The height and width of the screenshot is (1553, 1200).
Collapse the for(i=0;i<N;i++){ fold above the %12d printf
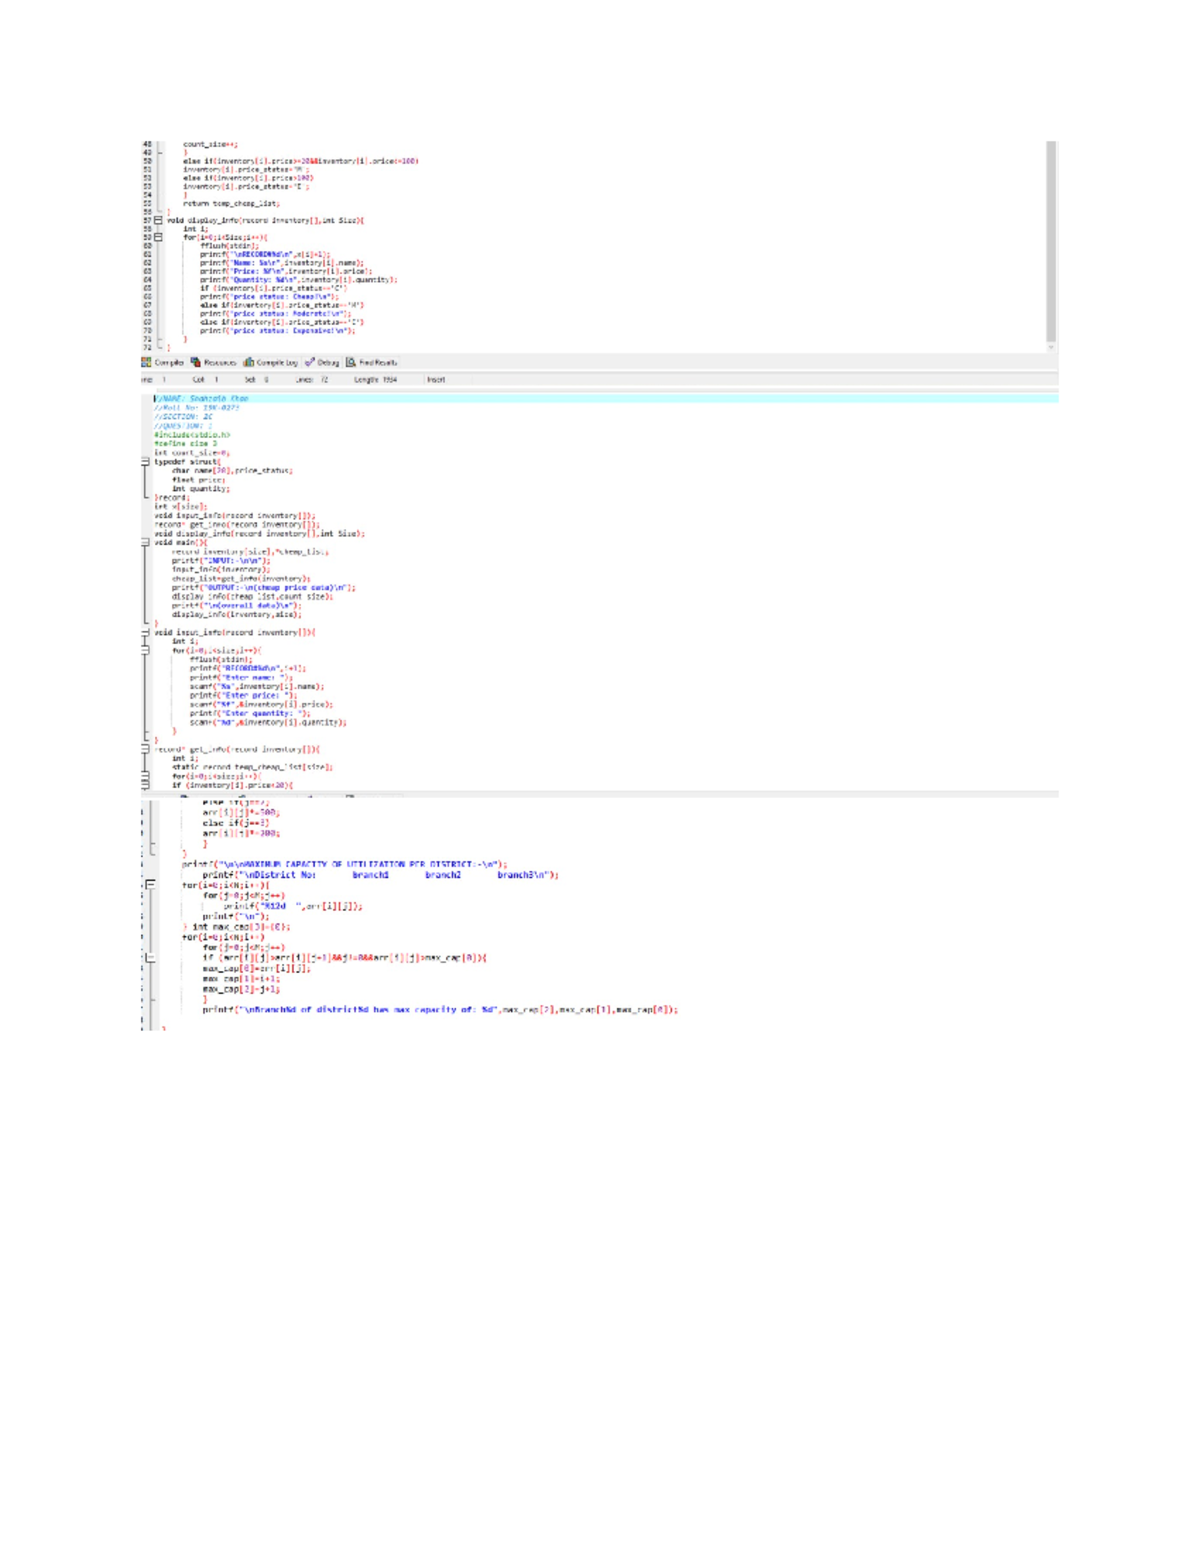(150, 885)
